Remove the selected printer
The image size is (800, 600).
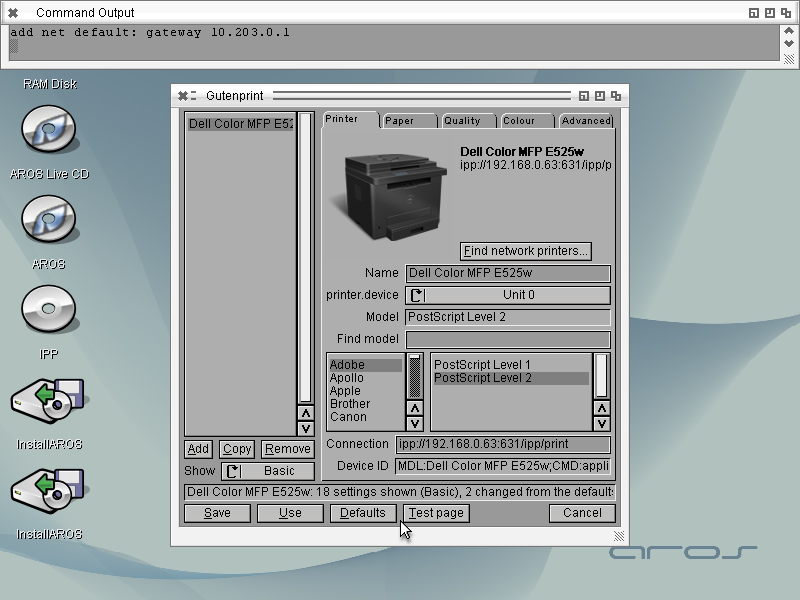click(288, 449)
